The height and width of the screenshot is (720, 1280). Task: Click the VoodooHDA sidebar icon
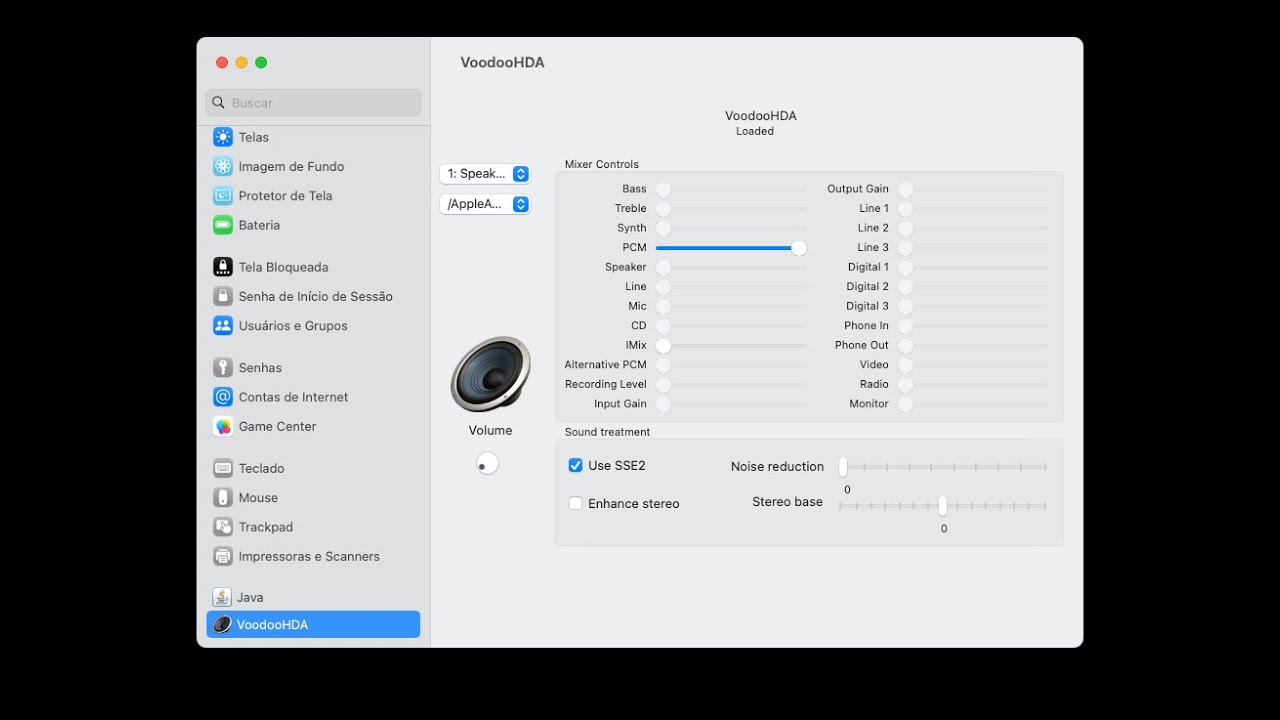pos(222,624)
